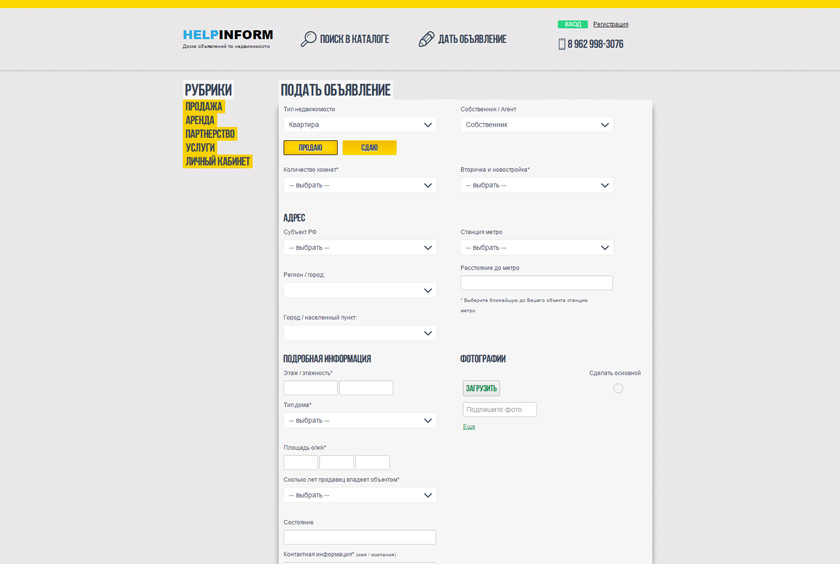Open the HELPINFORM logo homepage

(x=228, y=39)
